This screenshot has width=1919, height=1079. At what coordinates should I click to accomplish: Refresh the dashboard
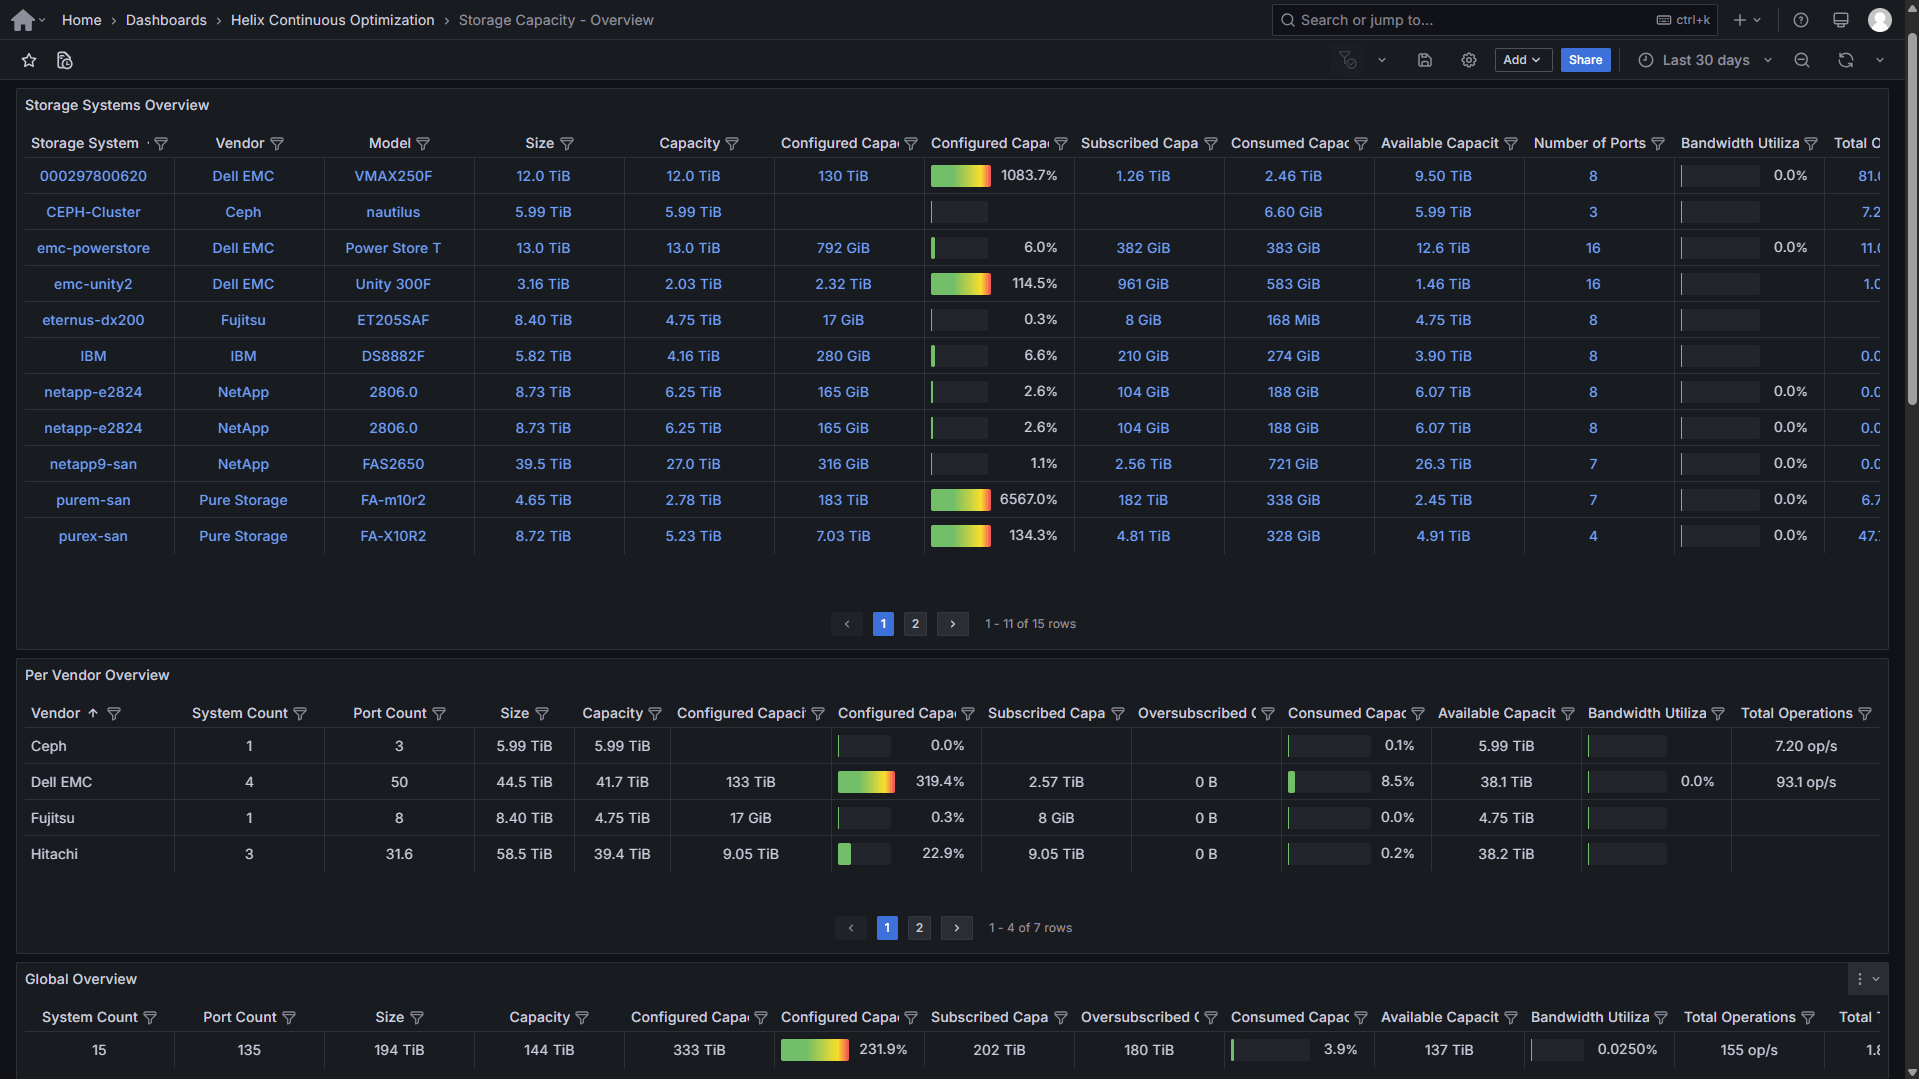point(1845,61)
